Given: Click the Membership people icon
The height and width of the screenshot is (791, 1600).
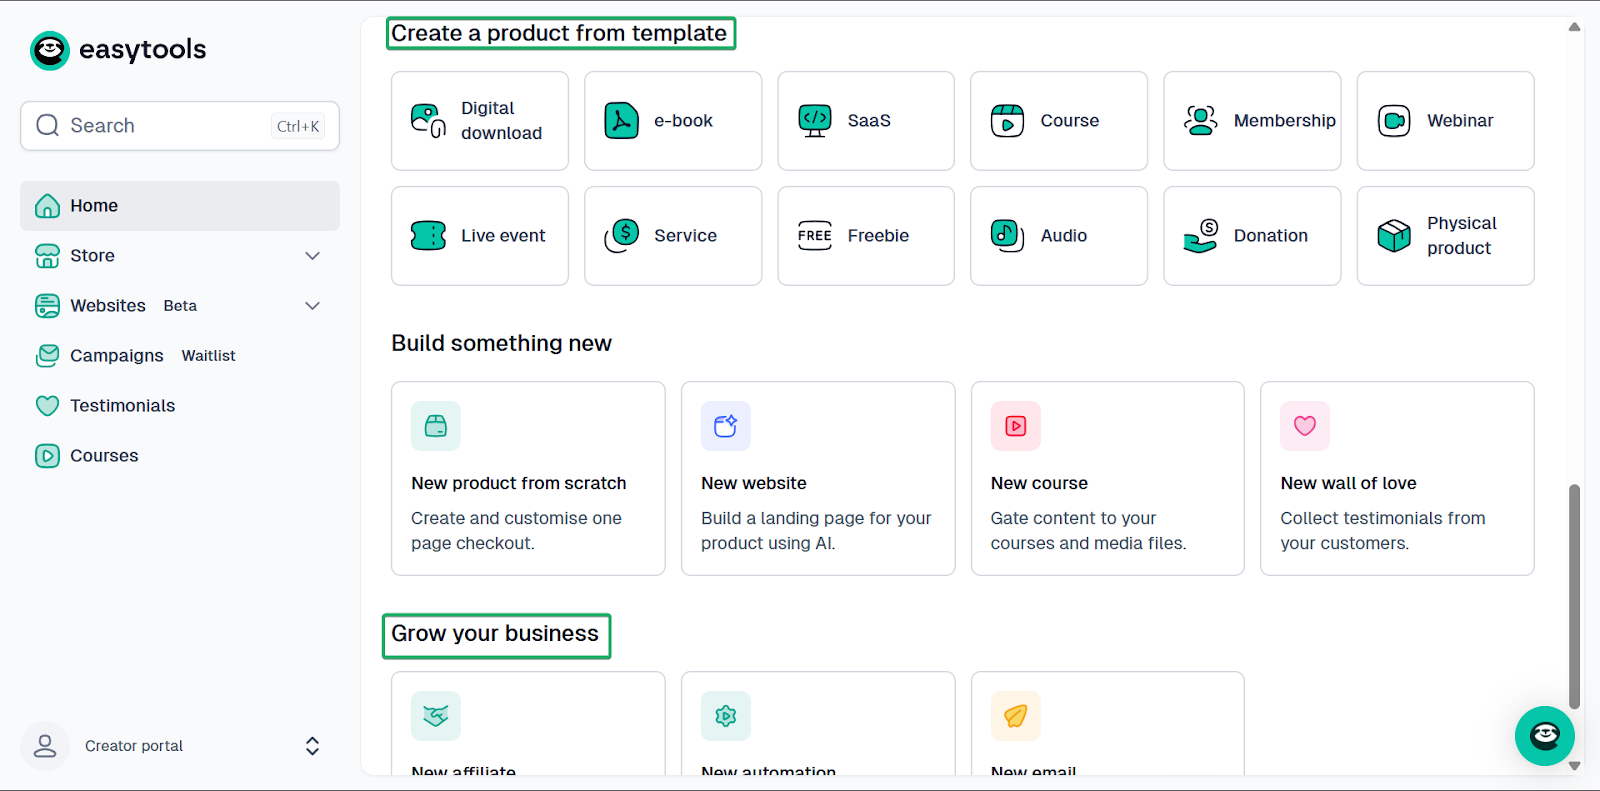Looking at the screenshot, I should click(x=1200, y=121).
